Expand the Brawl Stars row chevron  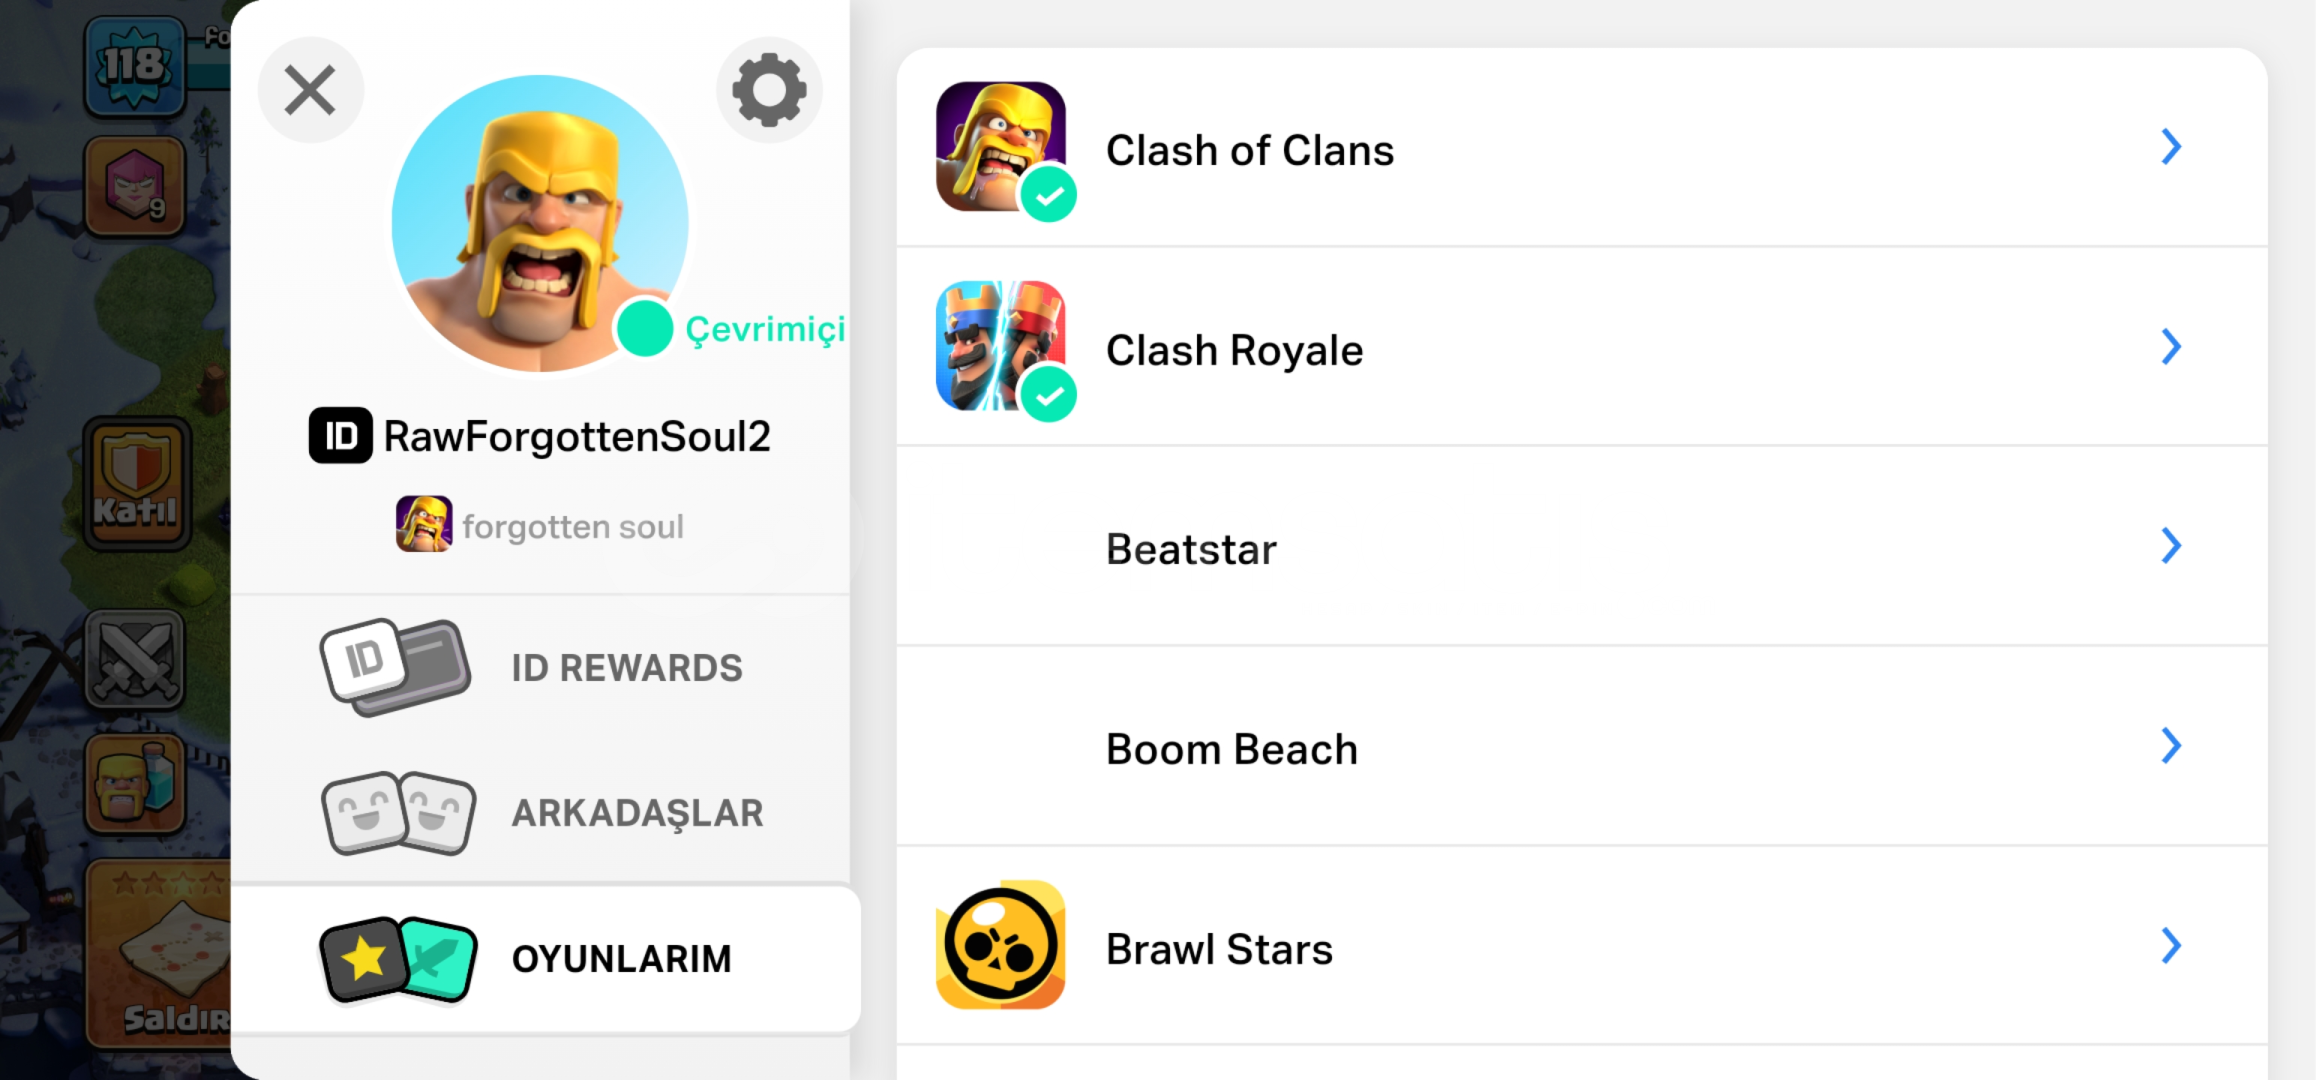(x=2170, y=946)
